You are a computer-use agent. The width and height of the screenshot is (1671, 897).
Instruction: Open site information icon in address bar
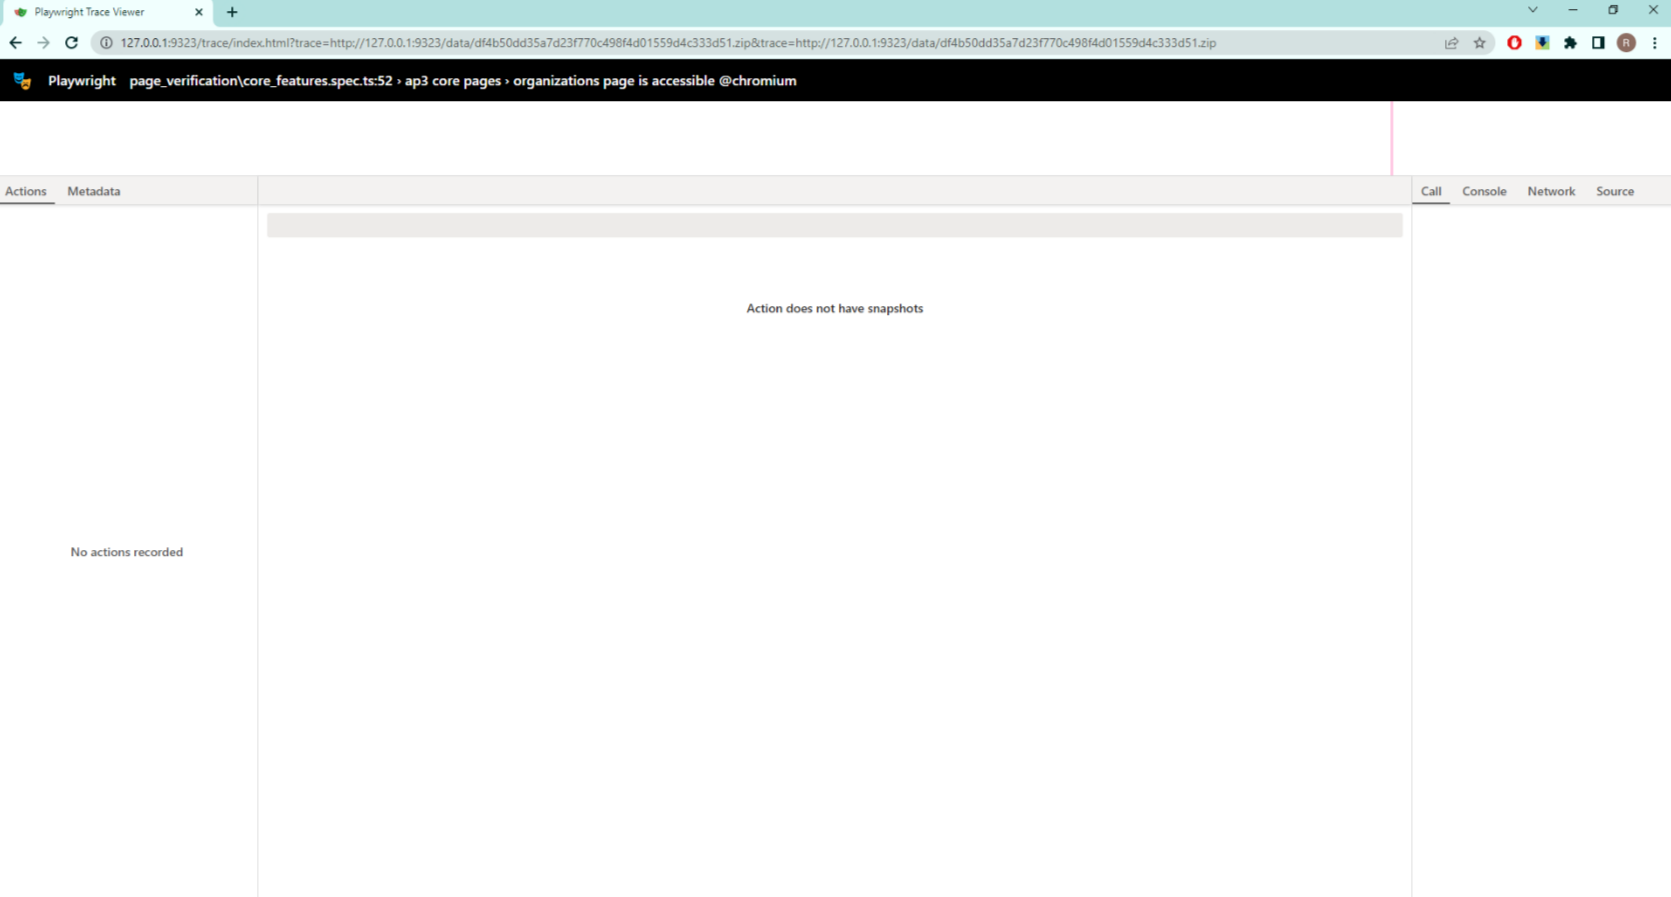click(x=106, y=43)
